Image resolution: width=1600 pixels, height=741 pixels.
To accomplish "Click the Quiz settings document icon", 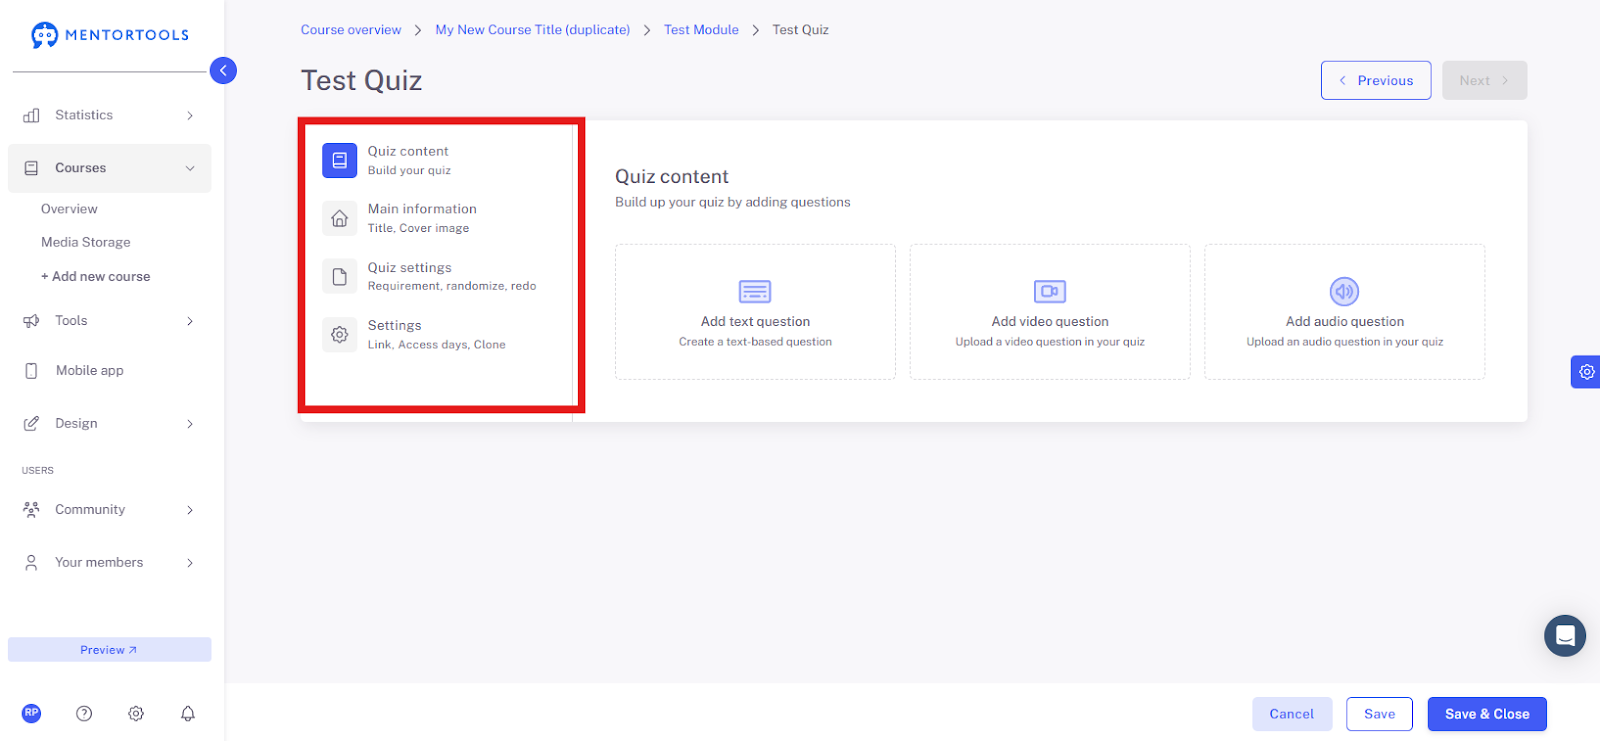I will 339,276.
